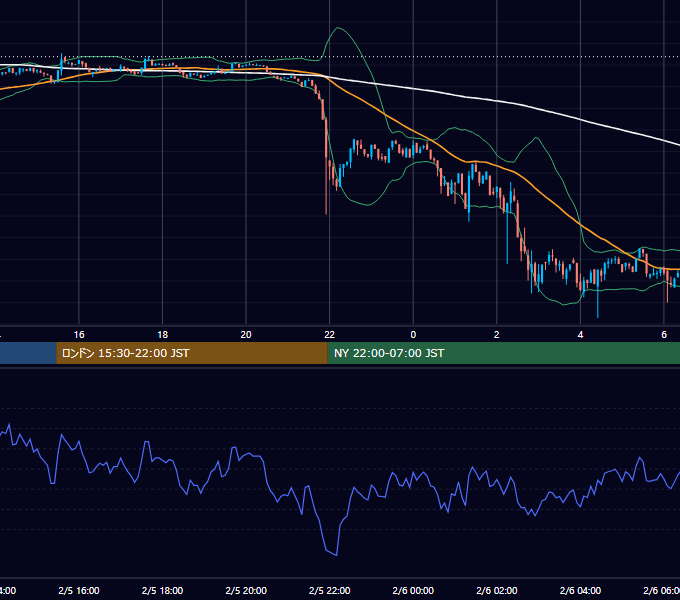The image size is (680, 600).
Task: Click the 2/6 02:00 label on oscillator axis
Action: click(497, 590)
